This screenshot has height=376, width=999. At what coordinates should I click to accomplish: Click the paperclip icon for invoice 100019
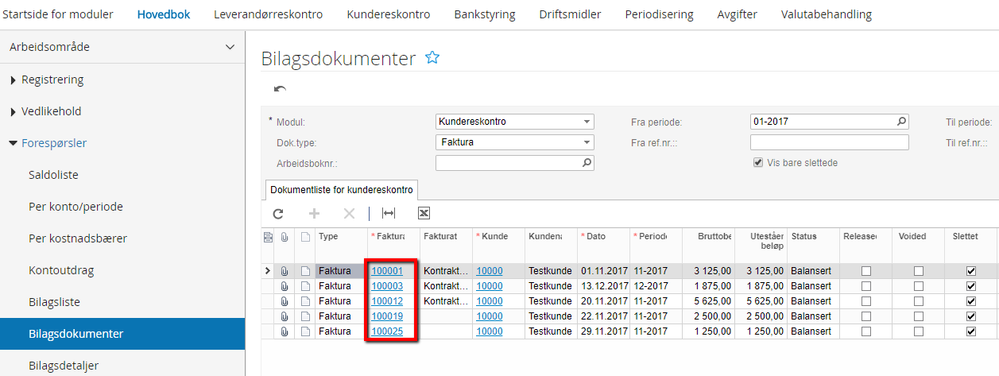coord(285,316)
